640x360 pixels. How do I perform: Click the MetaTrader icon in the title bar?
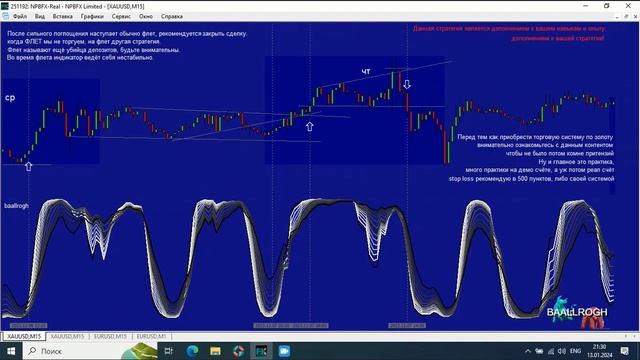tap(5, 6)
